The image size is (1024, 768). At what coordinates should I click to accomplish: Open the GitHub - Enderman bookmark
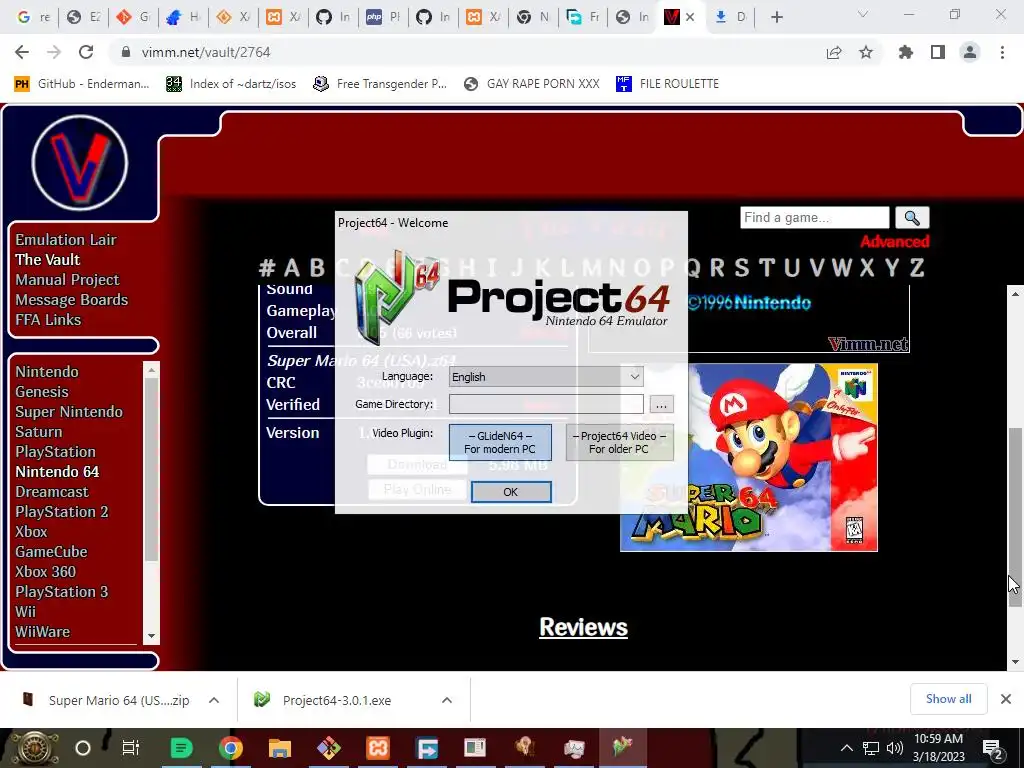(82, 84)
